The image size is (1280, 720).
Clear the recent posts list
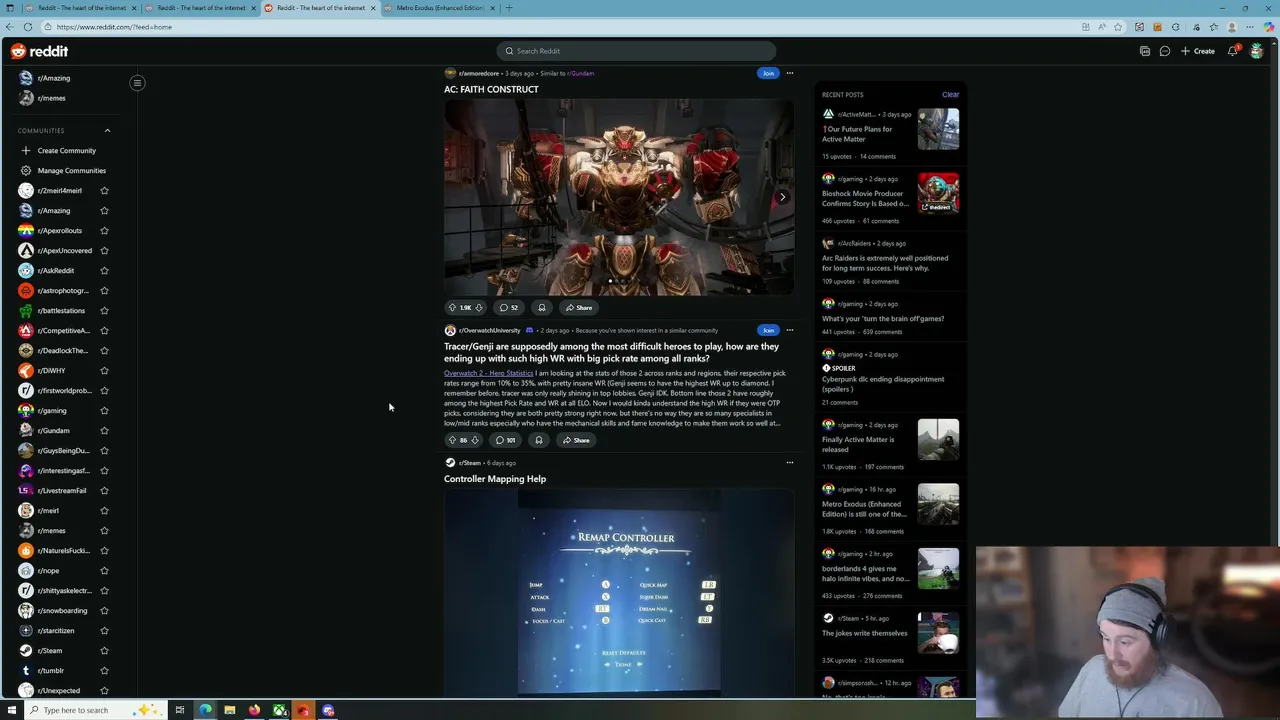950,95
